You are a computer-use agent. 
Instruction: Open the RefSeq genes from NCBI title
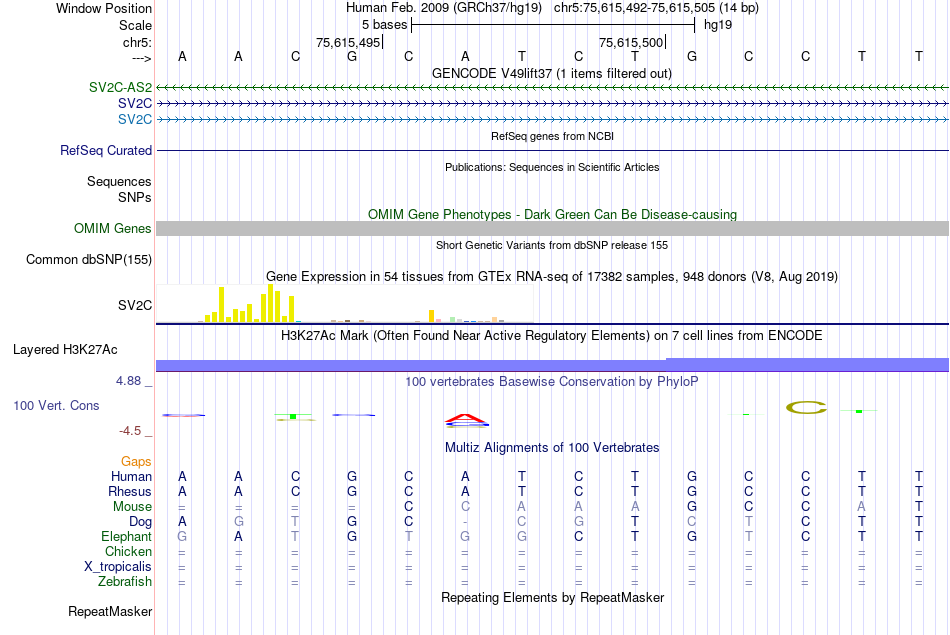point(553,136)
